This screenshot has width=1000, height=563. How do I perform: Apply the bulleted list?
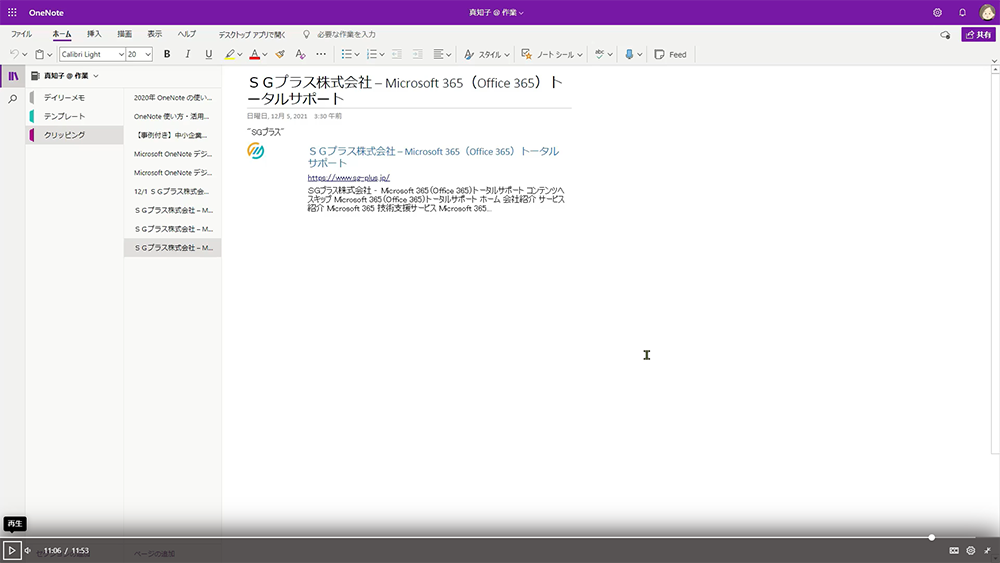pyautogui.click(x=346, y=54)
